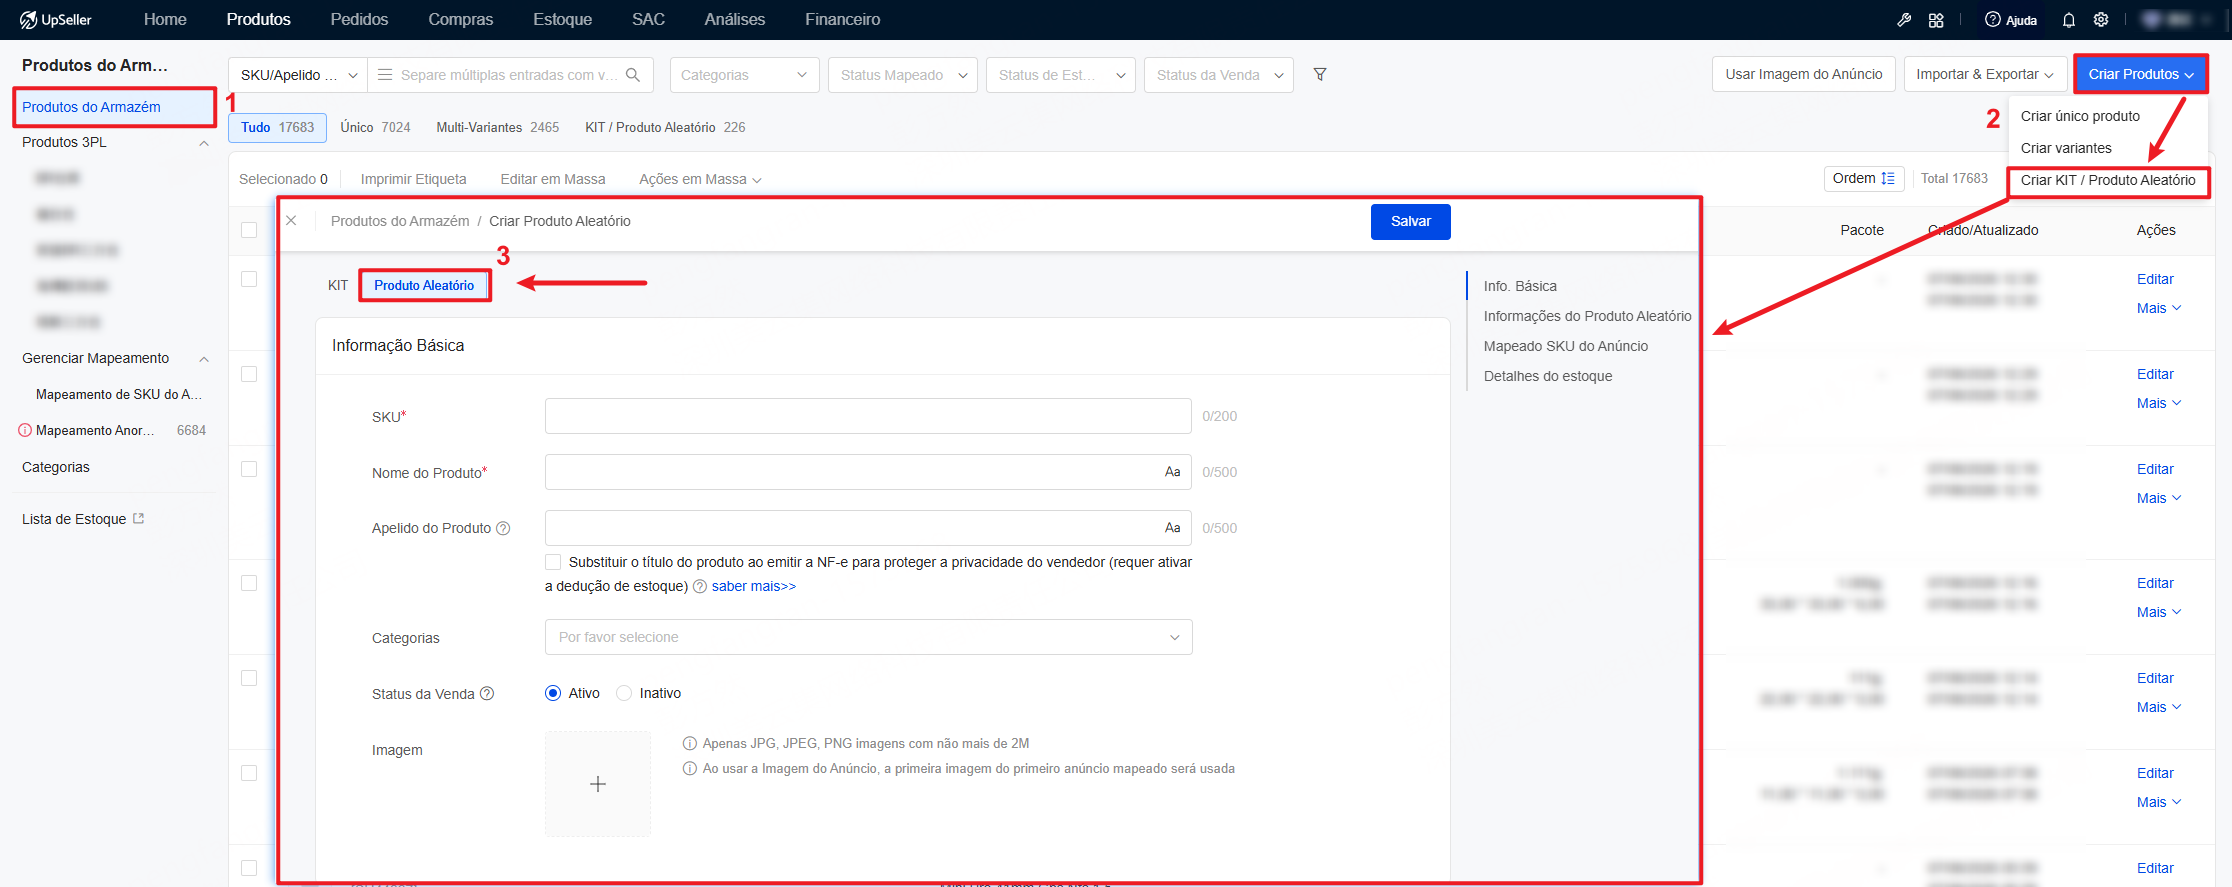Switch to the KIT tab
This screenshot has width=2232, height=887.
point(338,286)
